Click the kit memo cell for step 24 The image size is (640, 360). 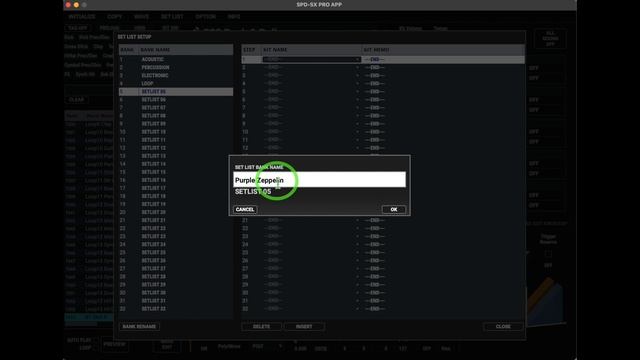click(x=443, y=244)
